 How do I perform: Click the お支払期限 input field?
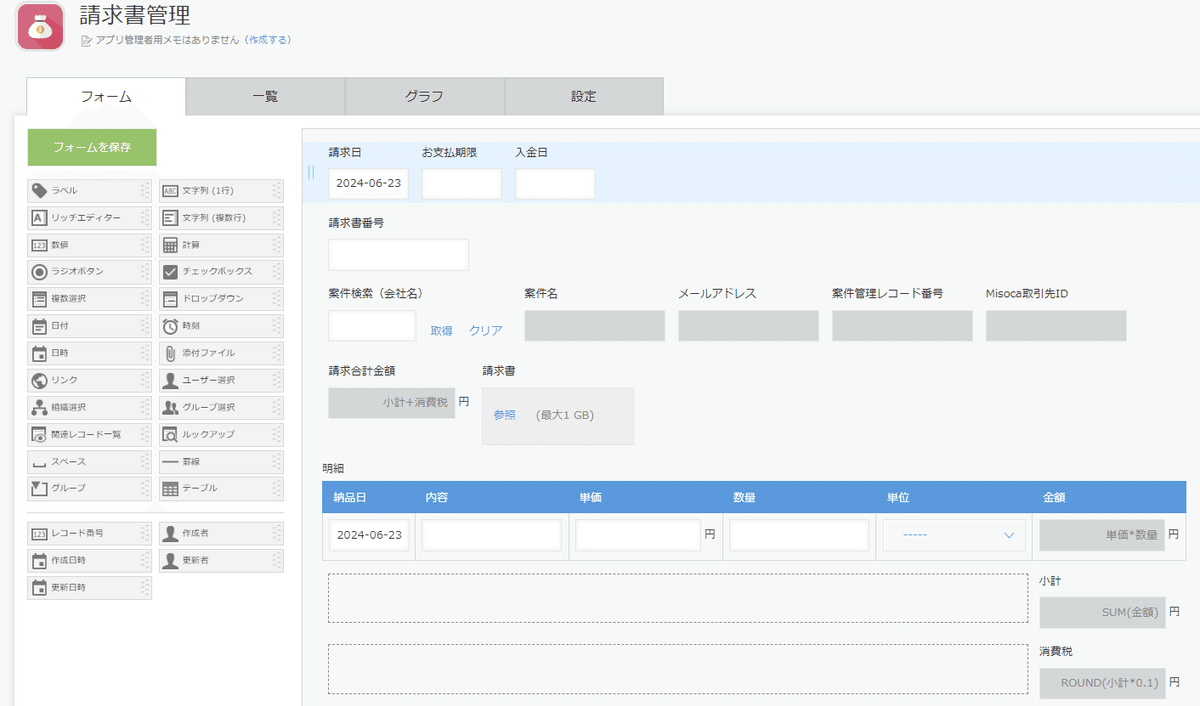click(x=462, y=184)
